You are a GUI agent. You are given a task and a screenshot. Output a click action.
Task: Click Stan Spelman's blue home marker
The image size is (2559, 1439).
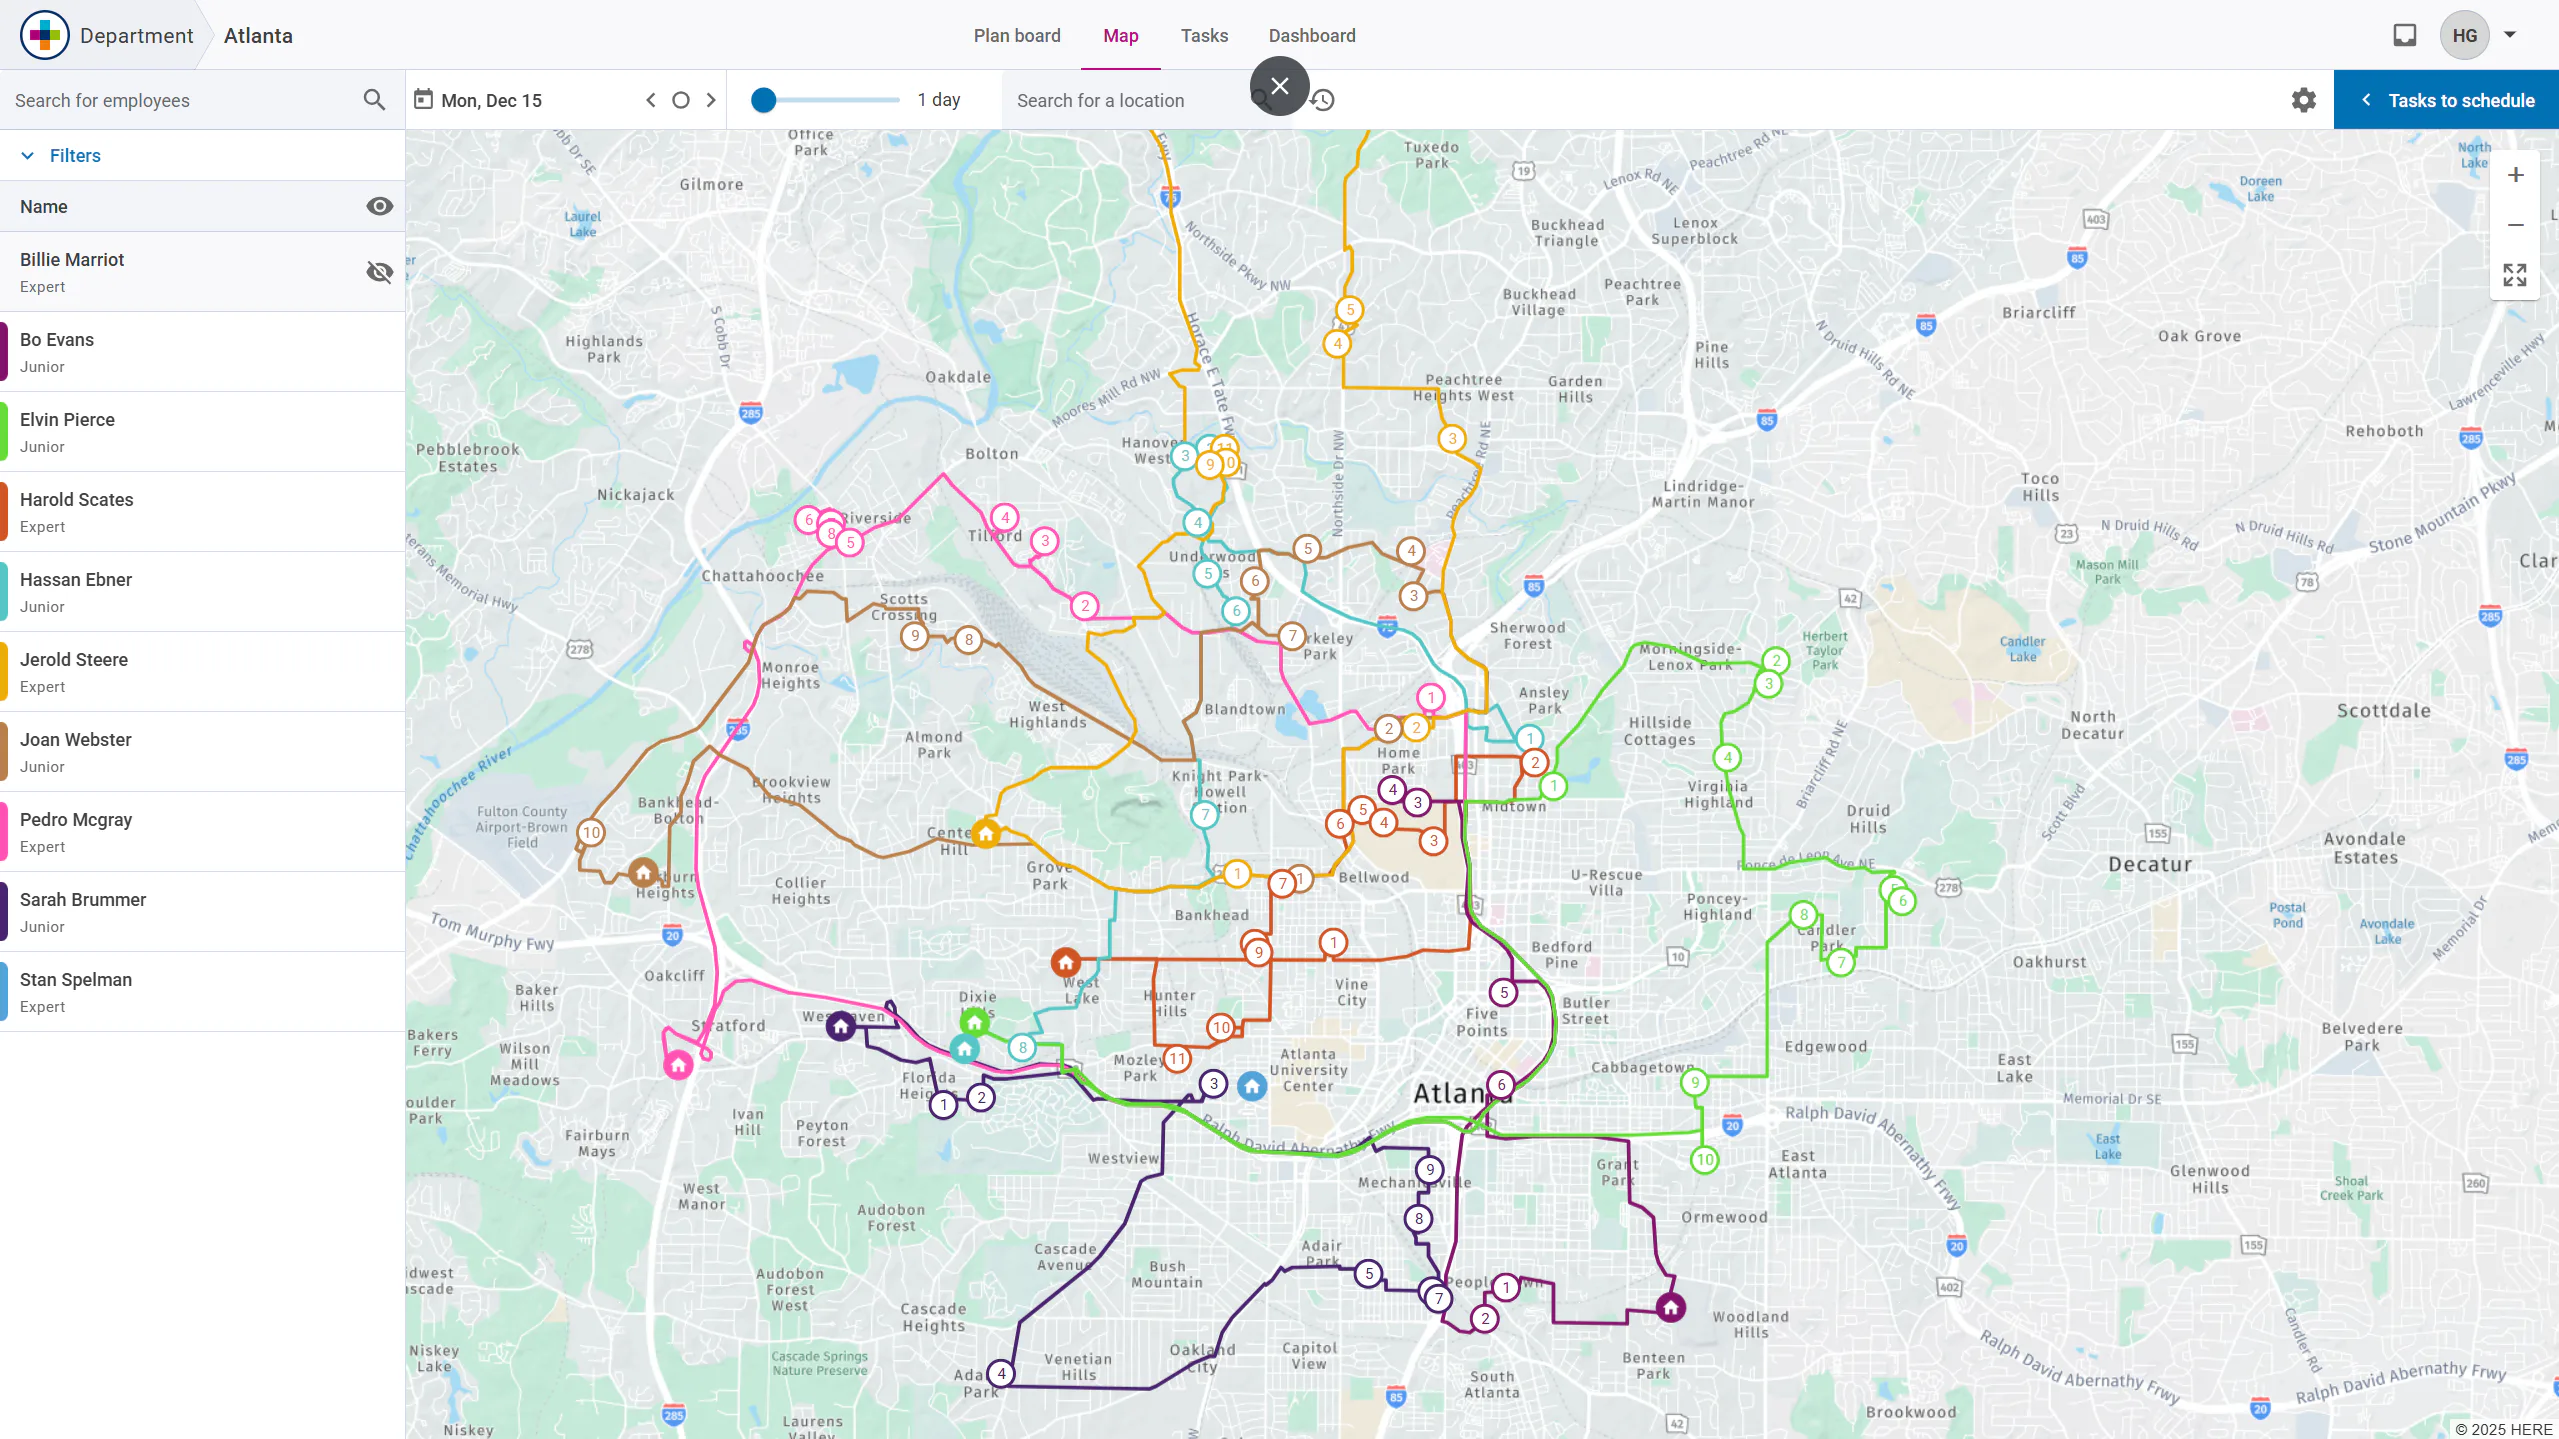1252,1086
